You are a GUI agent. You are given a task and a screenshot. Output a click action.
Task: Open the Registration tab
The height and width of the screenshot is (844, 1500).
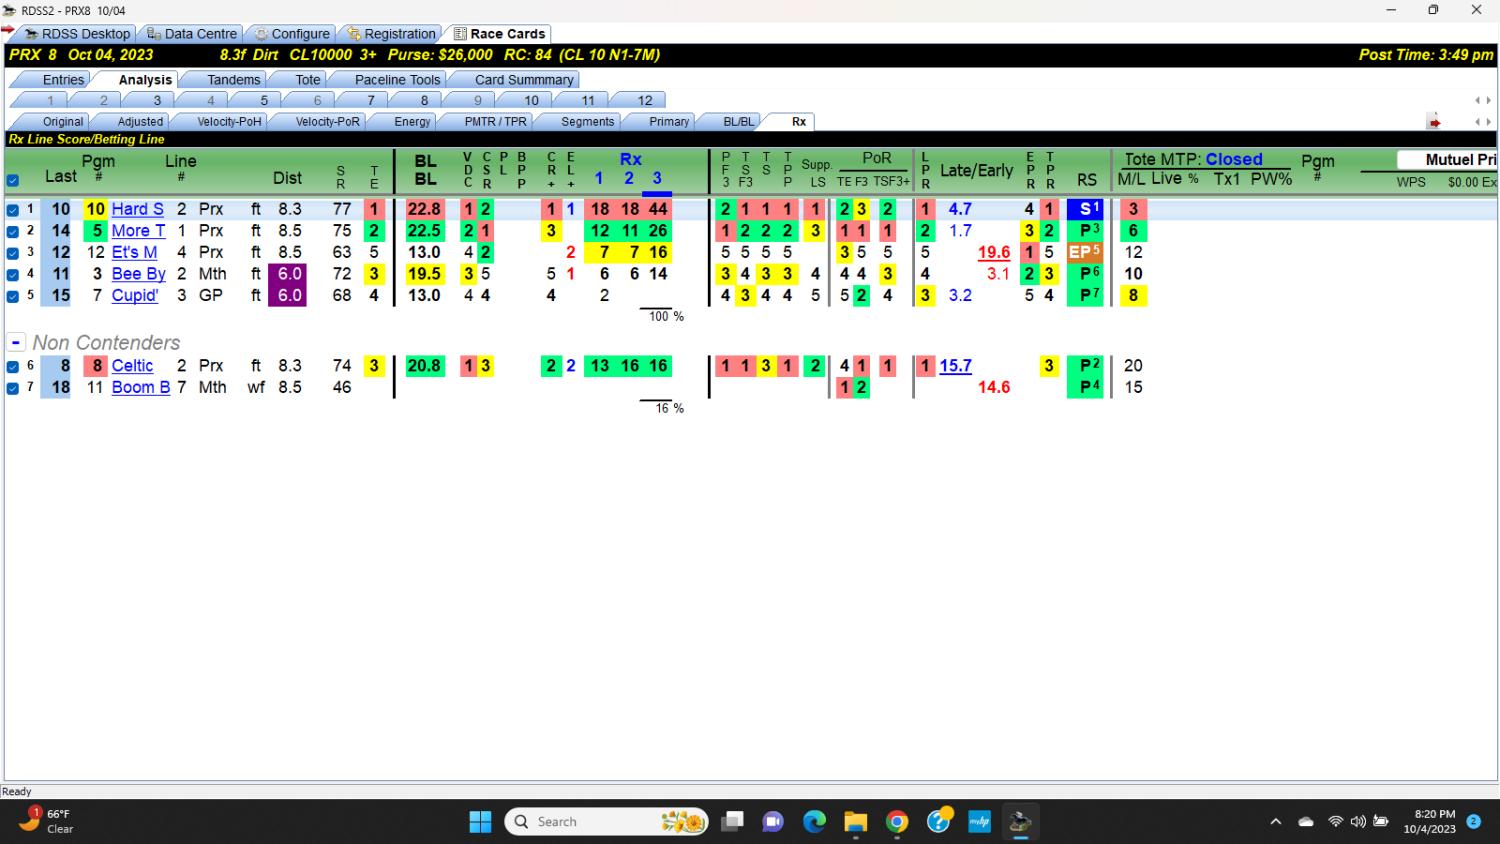(391, 33)
